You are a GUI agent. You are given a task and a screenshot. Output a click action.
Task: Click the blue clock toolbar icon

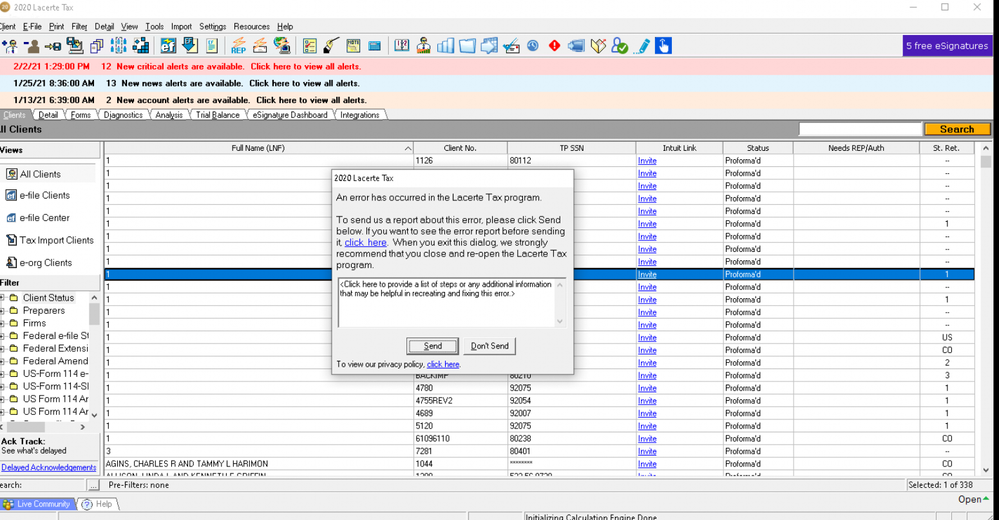coord(533,46)
